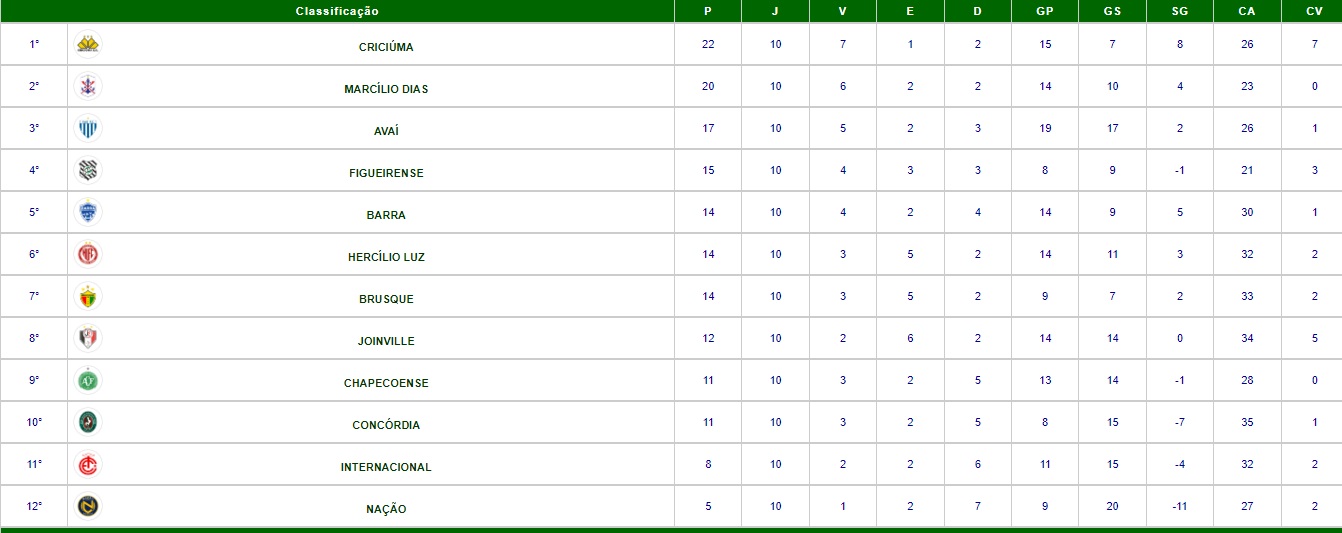Select the Concórdia team badge
Viewport: 1342px width, 533px height.
pos(89,423)
